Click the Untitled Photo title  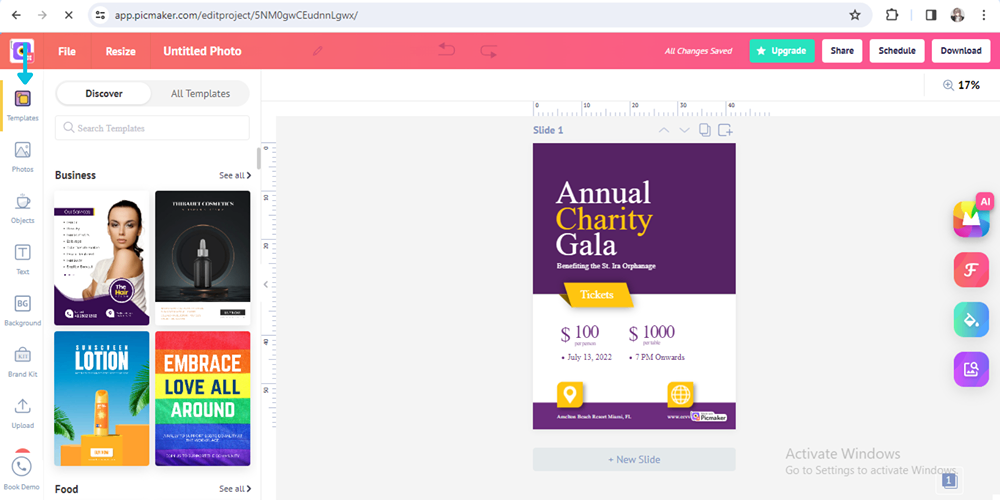point(202,51)
